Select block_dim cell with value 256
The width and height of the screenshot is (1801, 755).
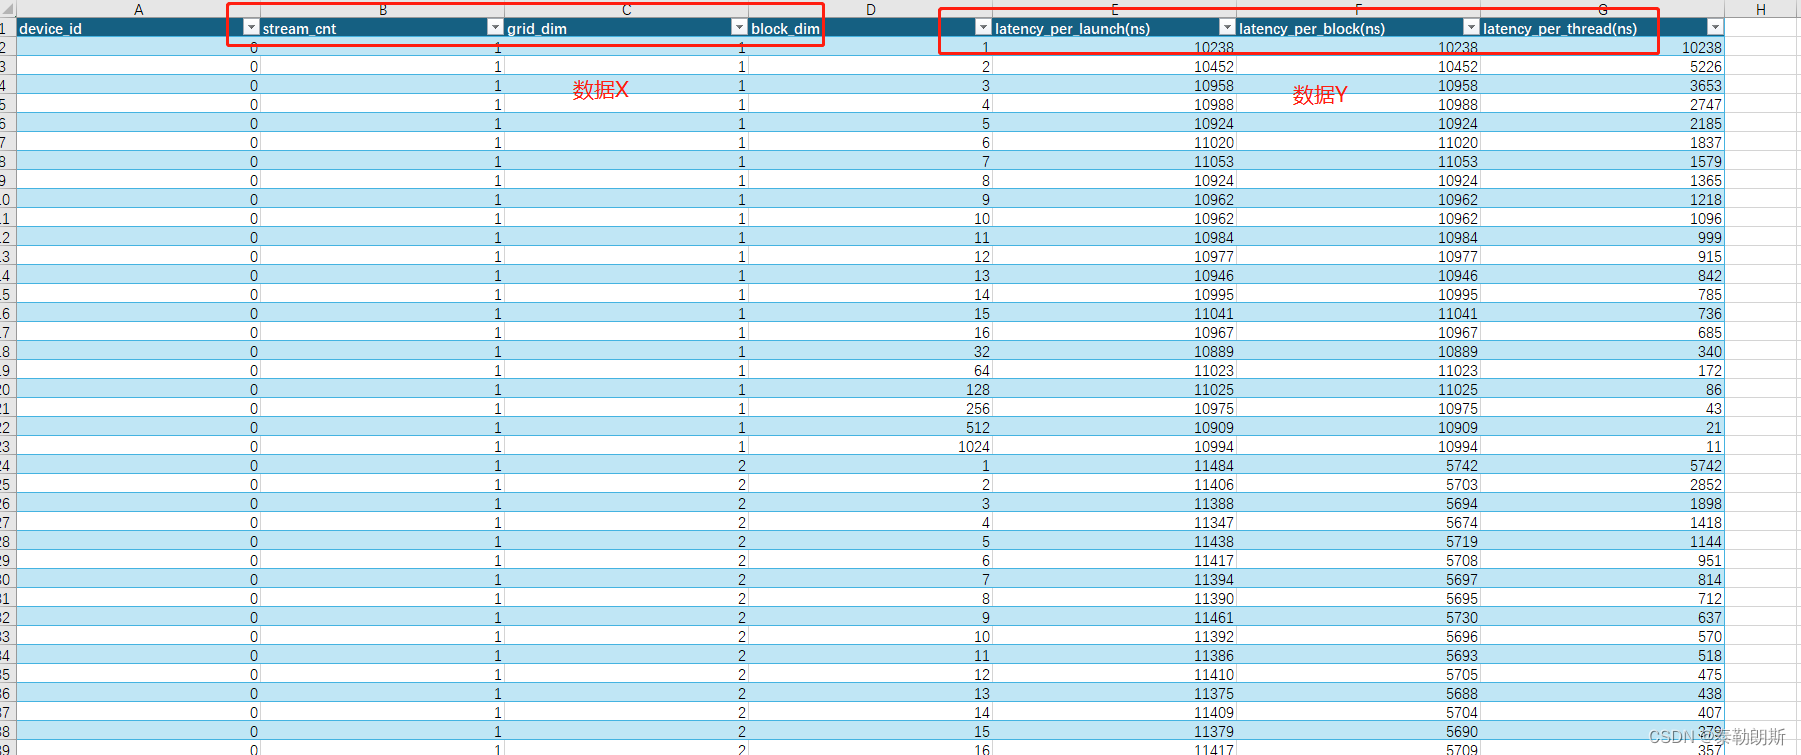pyautogui.click(x=870, y=408)
